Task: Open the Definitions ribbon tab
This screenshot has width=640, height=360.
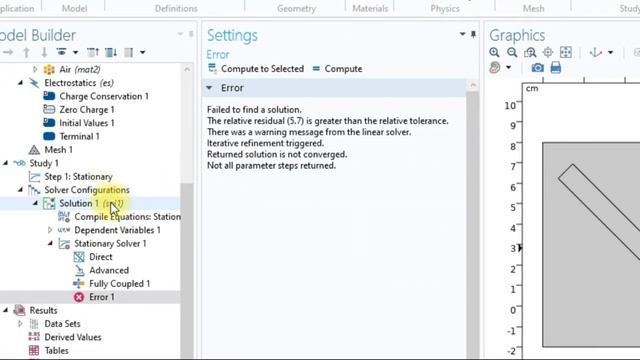Action: pos(176,8)
